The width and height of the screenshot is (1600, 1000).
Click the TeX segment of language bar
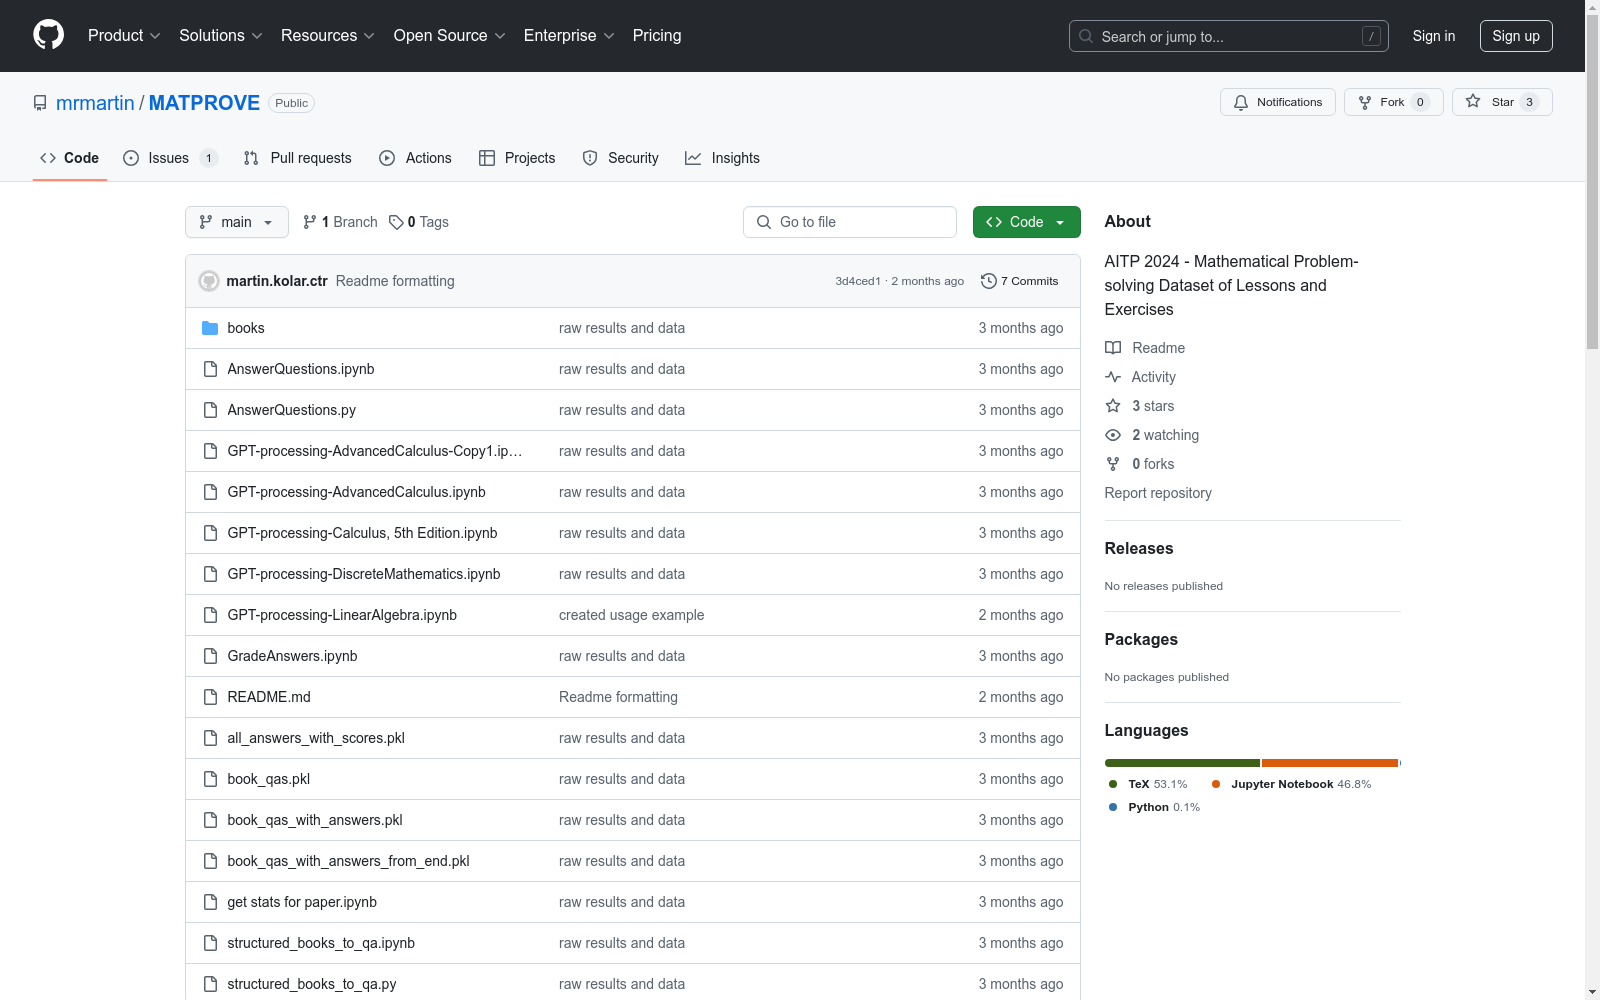(x=1182, y=763)
